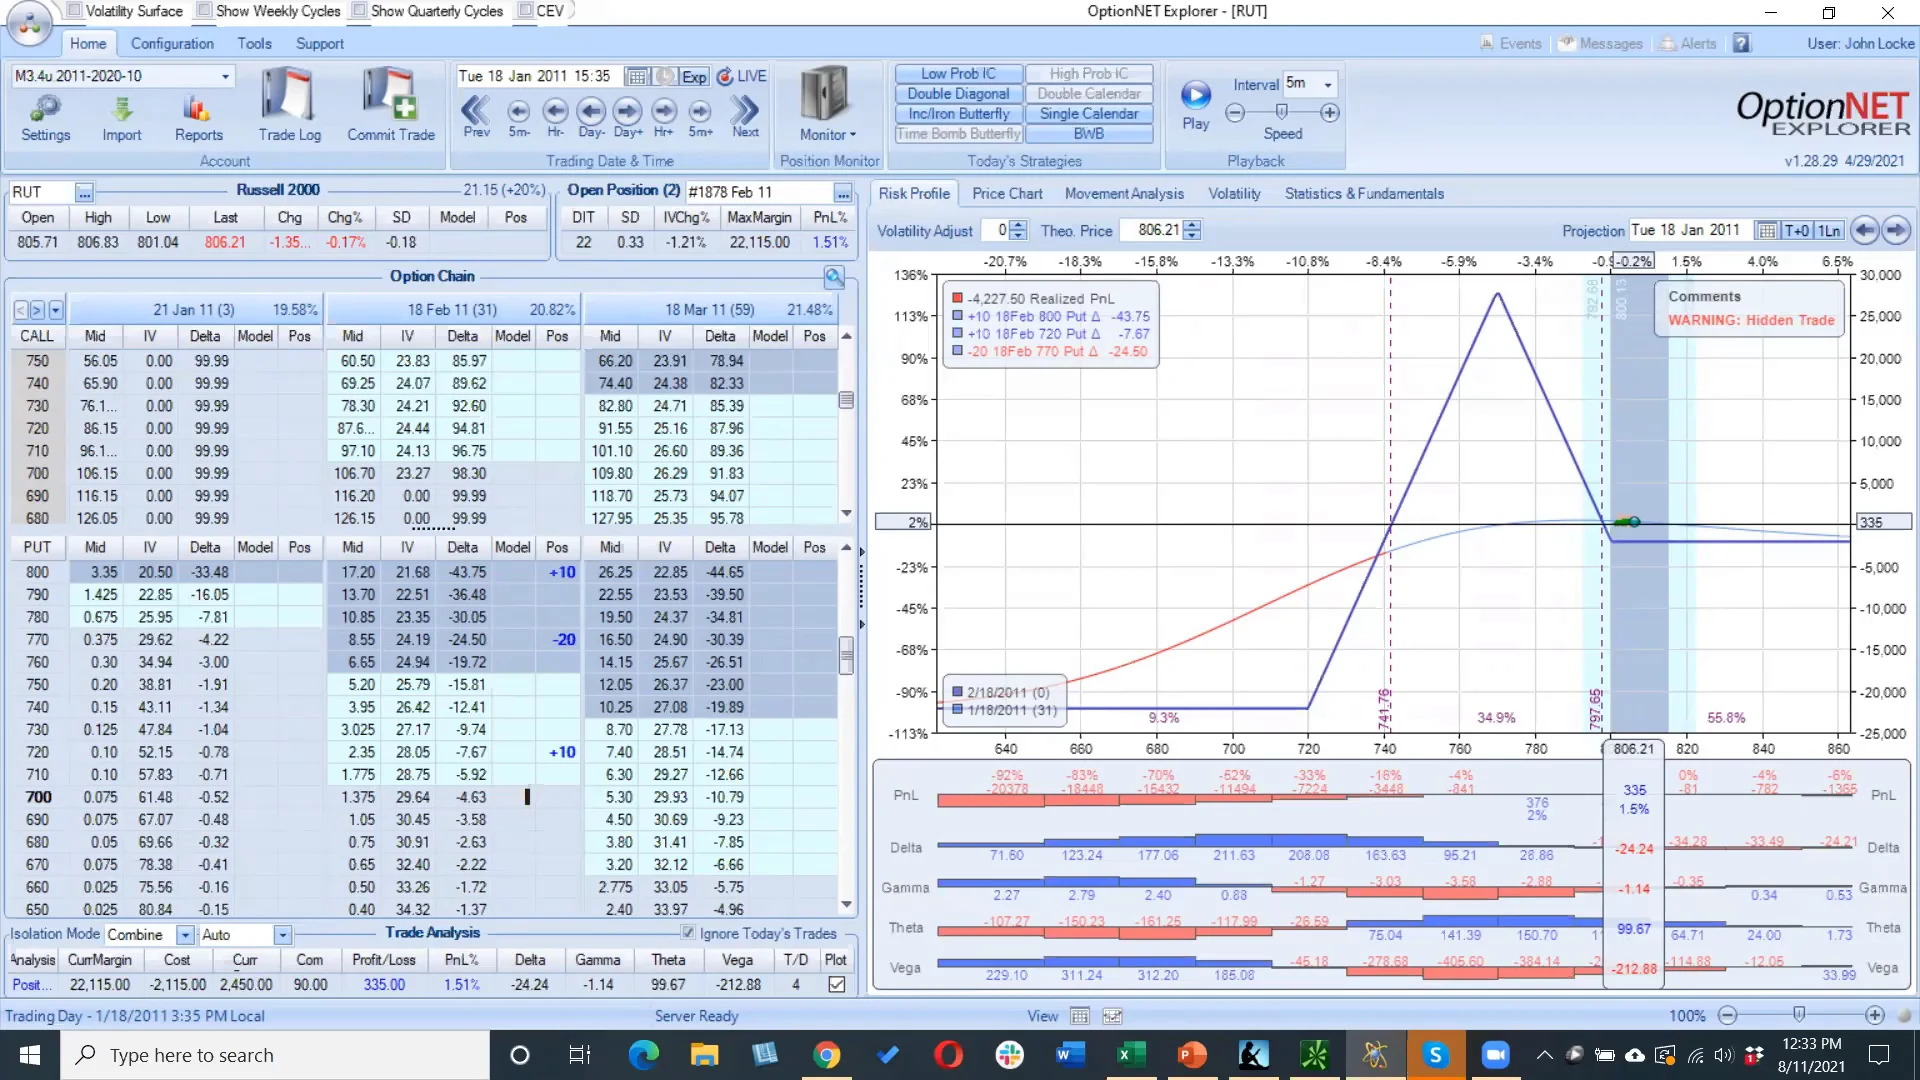Step forward five minutes (5m+)

pyautogui.click(x=700, y=115)
